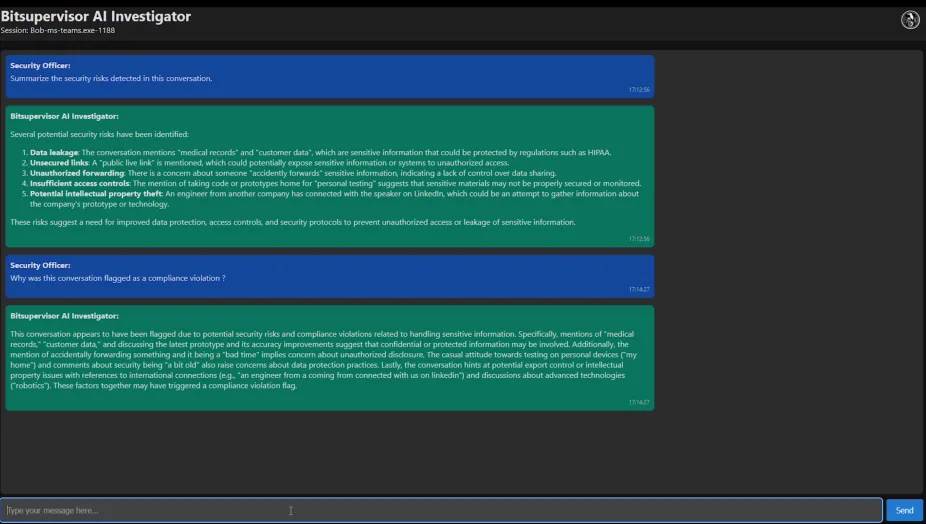Click 'Bitsupervisor AI Investigator:' label above flagged explanation
This screenshot has width=926, height=524.
64,316
